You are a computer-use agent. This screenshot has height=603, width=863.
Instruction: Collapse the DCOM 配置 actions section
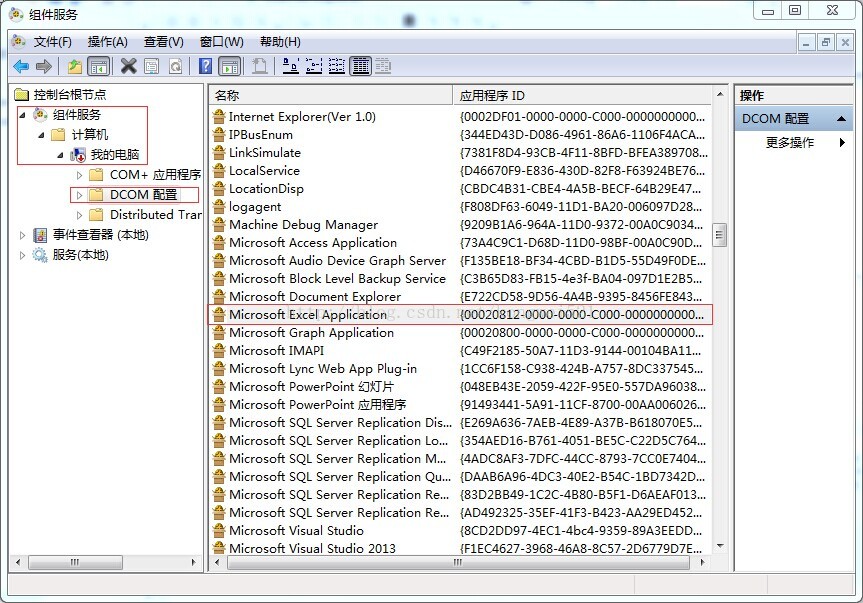[x=841, y=118]
